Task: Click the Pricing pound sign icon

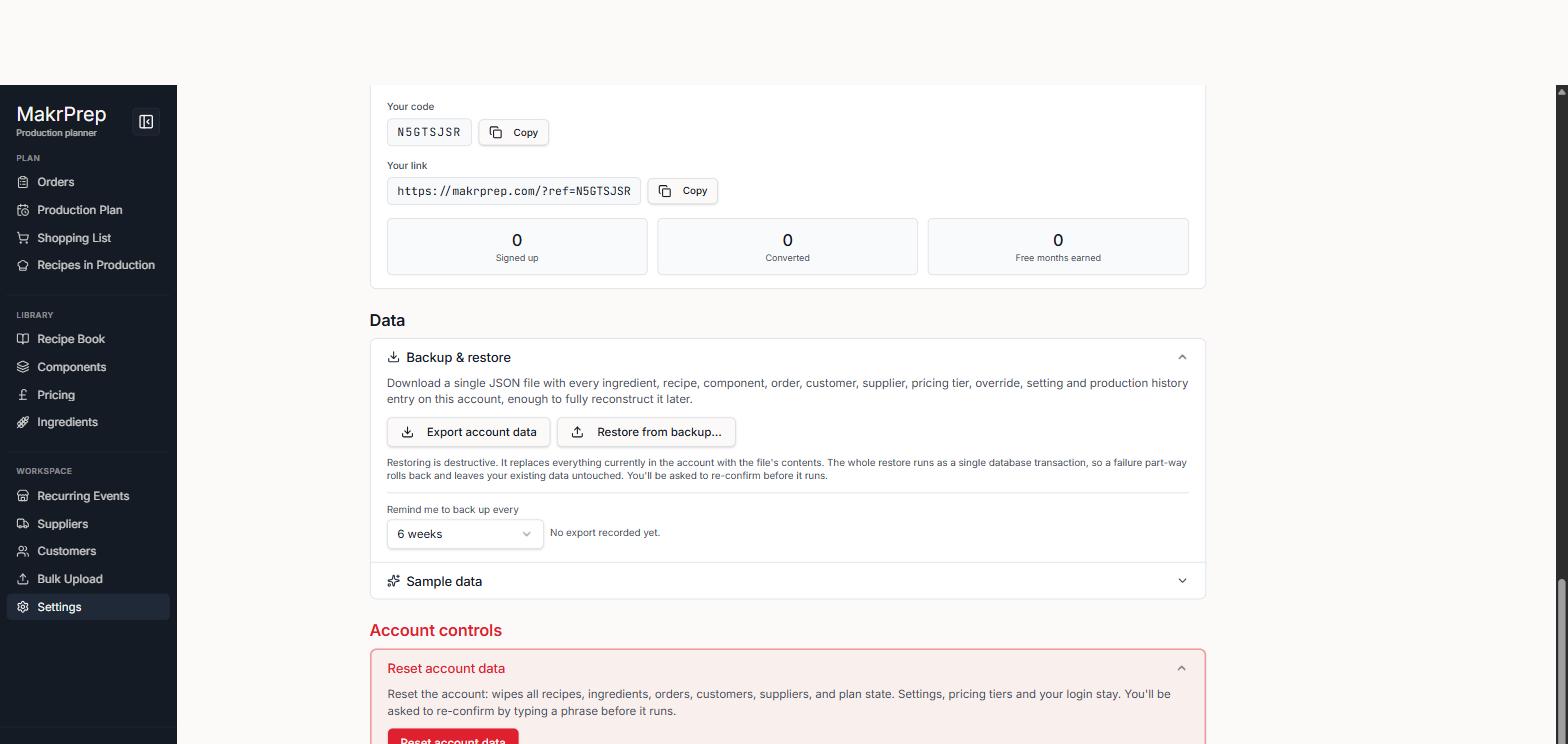Action: pyautogui.click(x=23, y=395)
